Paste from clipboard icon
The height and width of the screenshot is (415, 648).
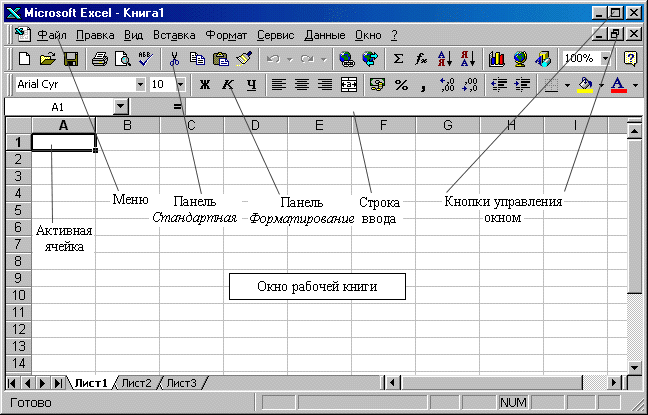[221, 59]
